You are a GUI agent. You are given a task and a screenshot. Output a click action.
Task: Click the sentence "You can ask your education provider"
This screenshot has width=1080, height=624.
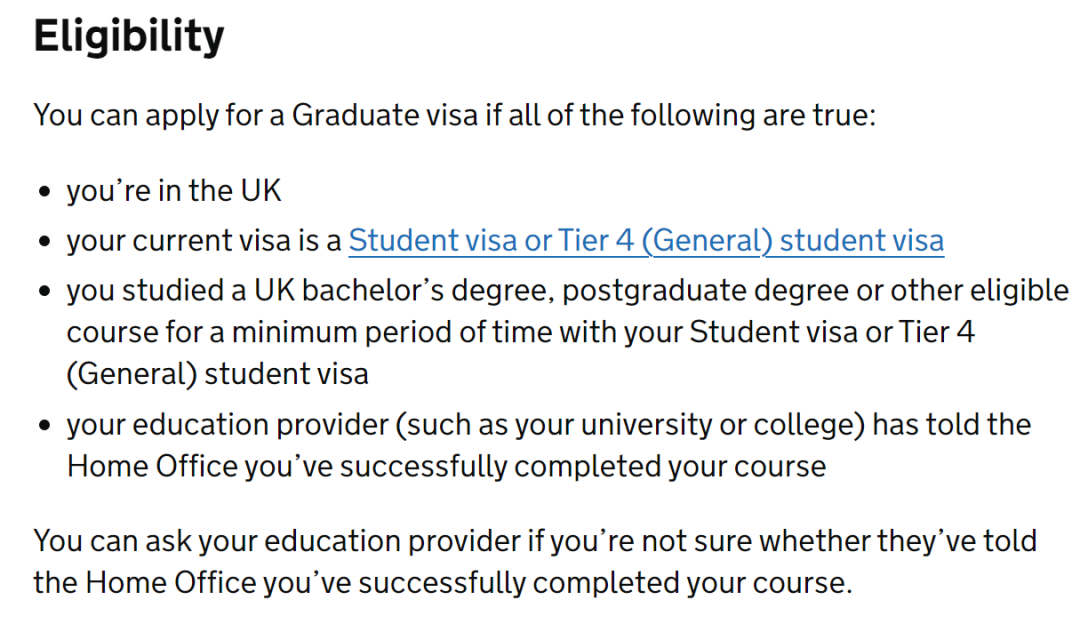(535, 541)
